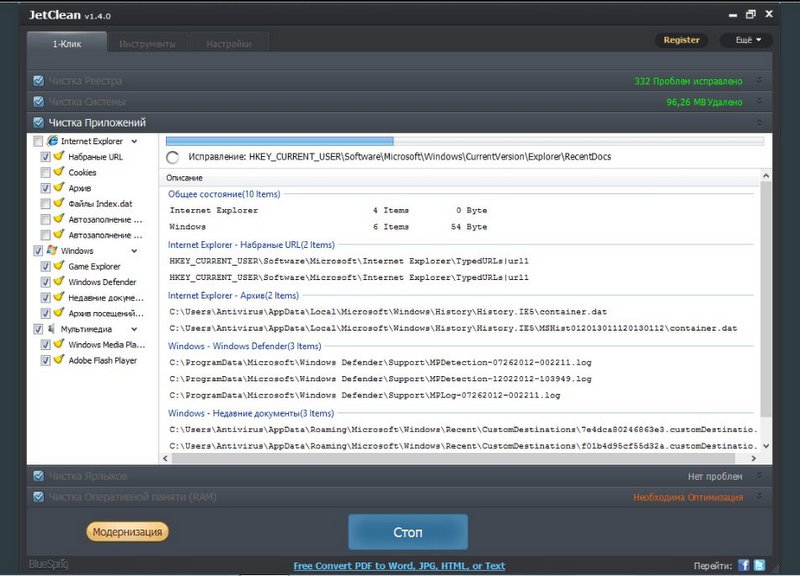Click broom icon beside Game Explorer
Screen dimensions: 800x576
[59, 265]
